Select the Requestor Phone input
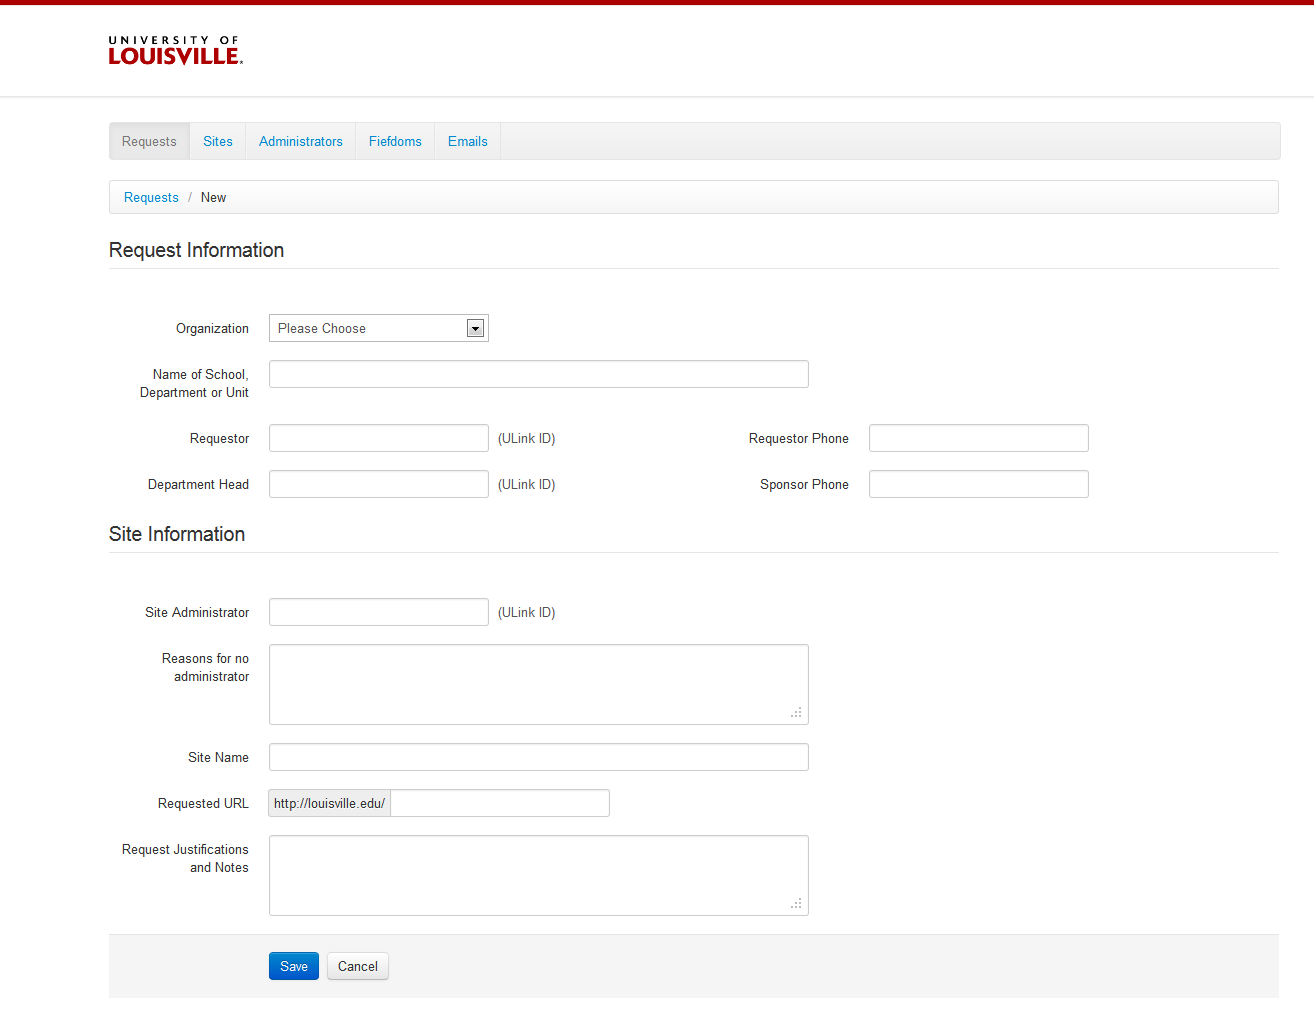The image size is (1314, 1019). pos(978,438)
